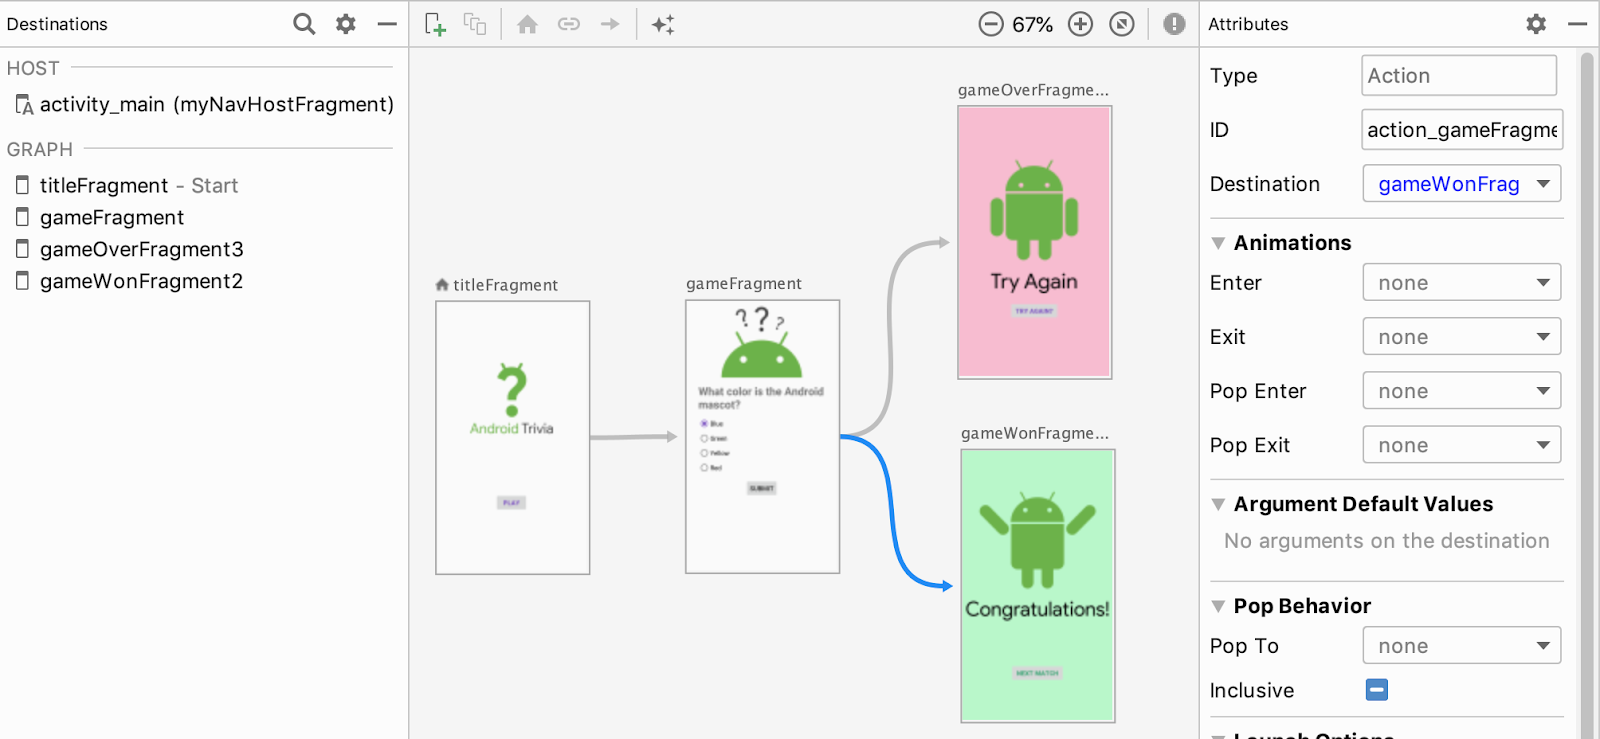Viewport: 1600px width, 739px height.
Task: Click the Auto Arrange sparkle icon
Action: (663, 24)
